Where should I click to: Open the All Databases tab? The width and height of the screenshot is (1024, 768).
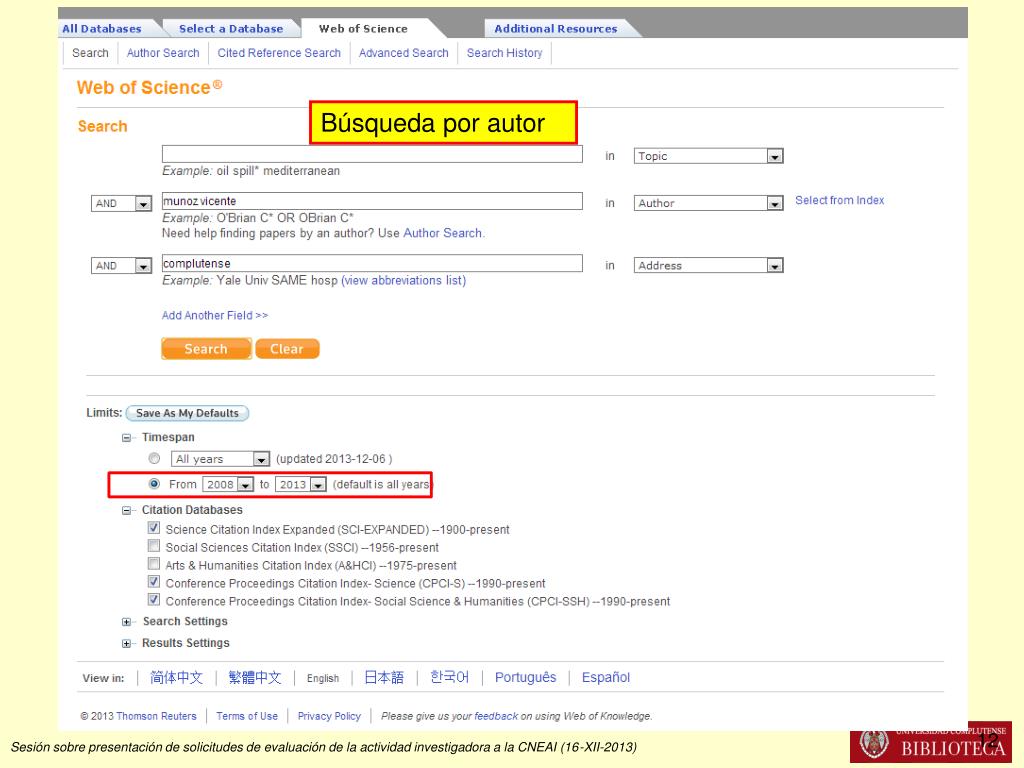[x=102, y=29]
